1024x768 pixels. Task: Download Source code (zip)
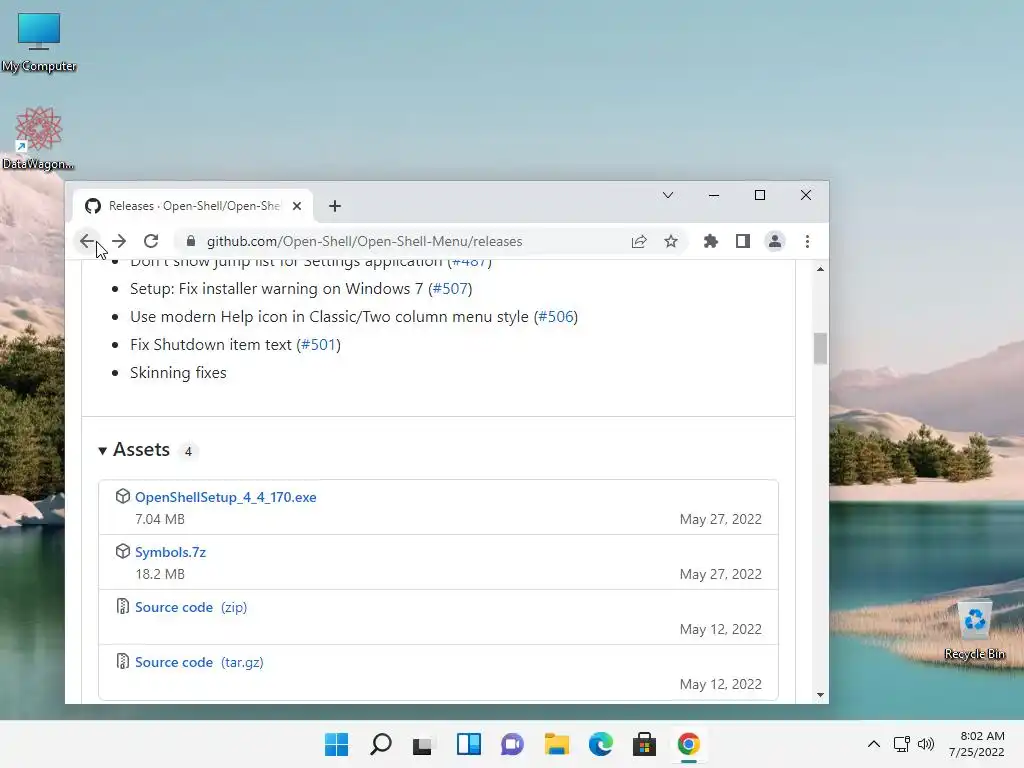pyautogui.click(x=191, y=607)
